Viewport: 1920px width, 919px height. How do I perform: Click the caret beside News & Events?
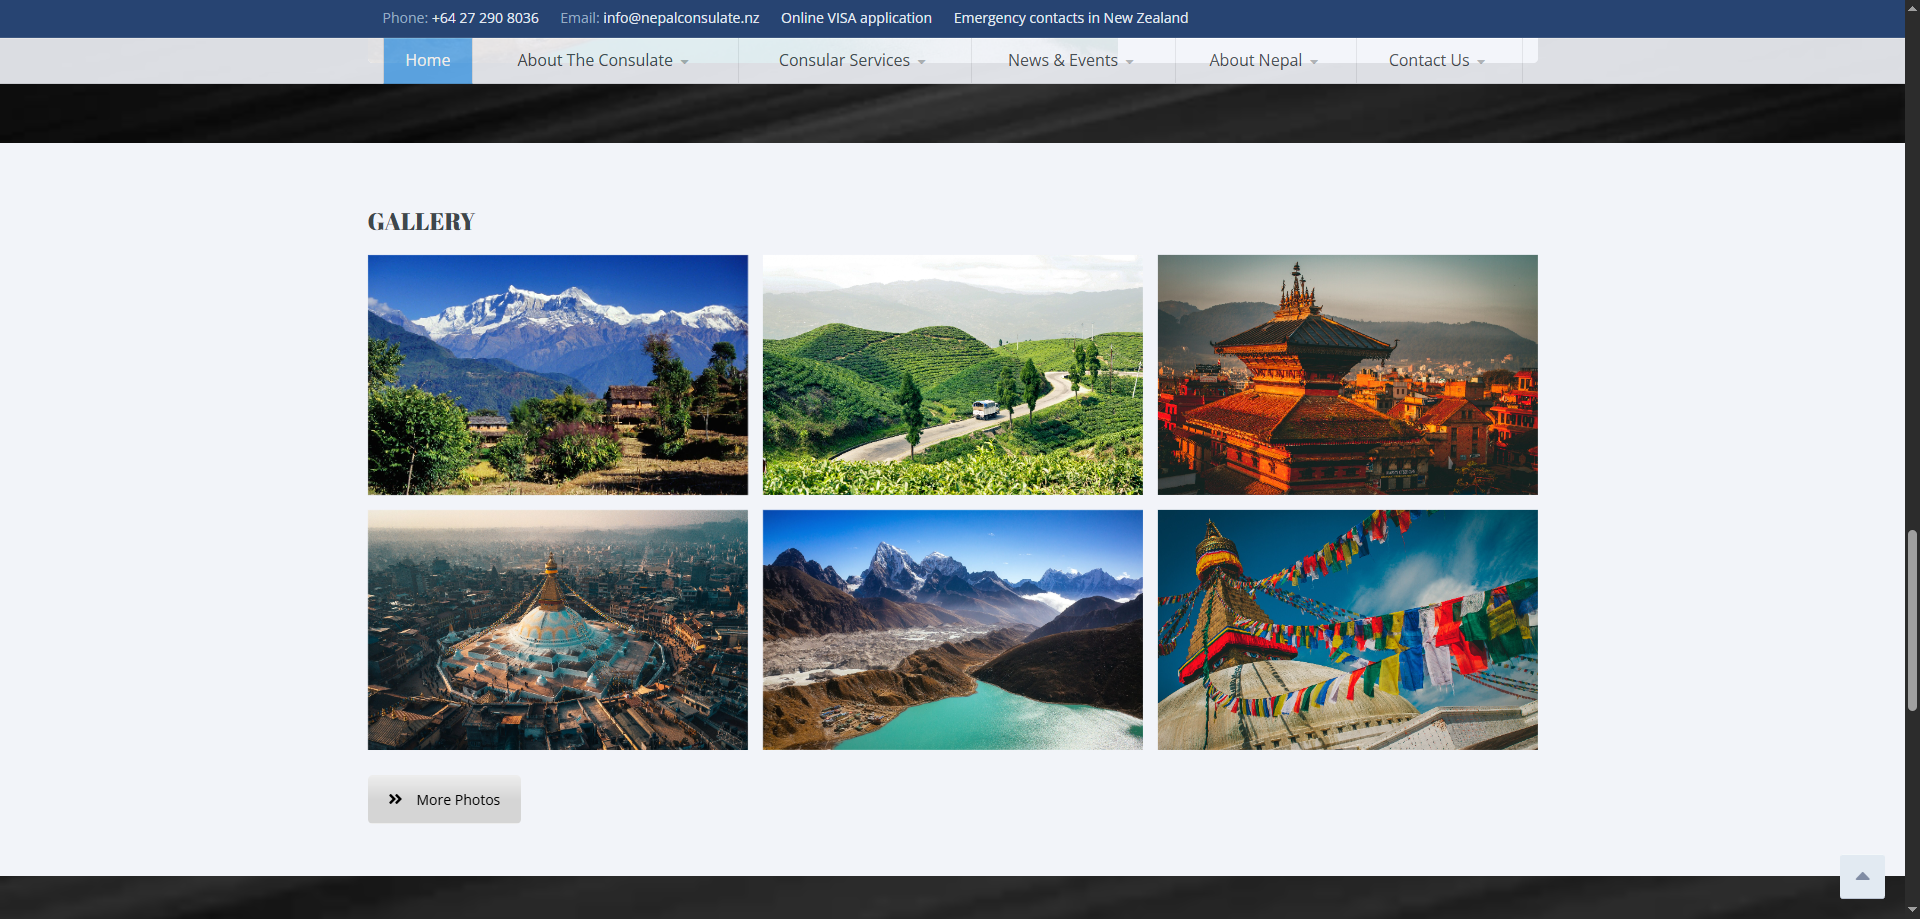coord(1129,62)
